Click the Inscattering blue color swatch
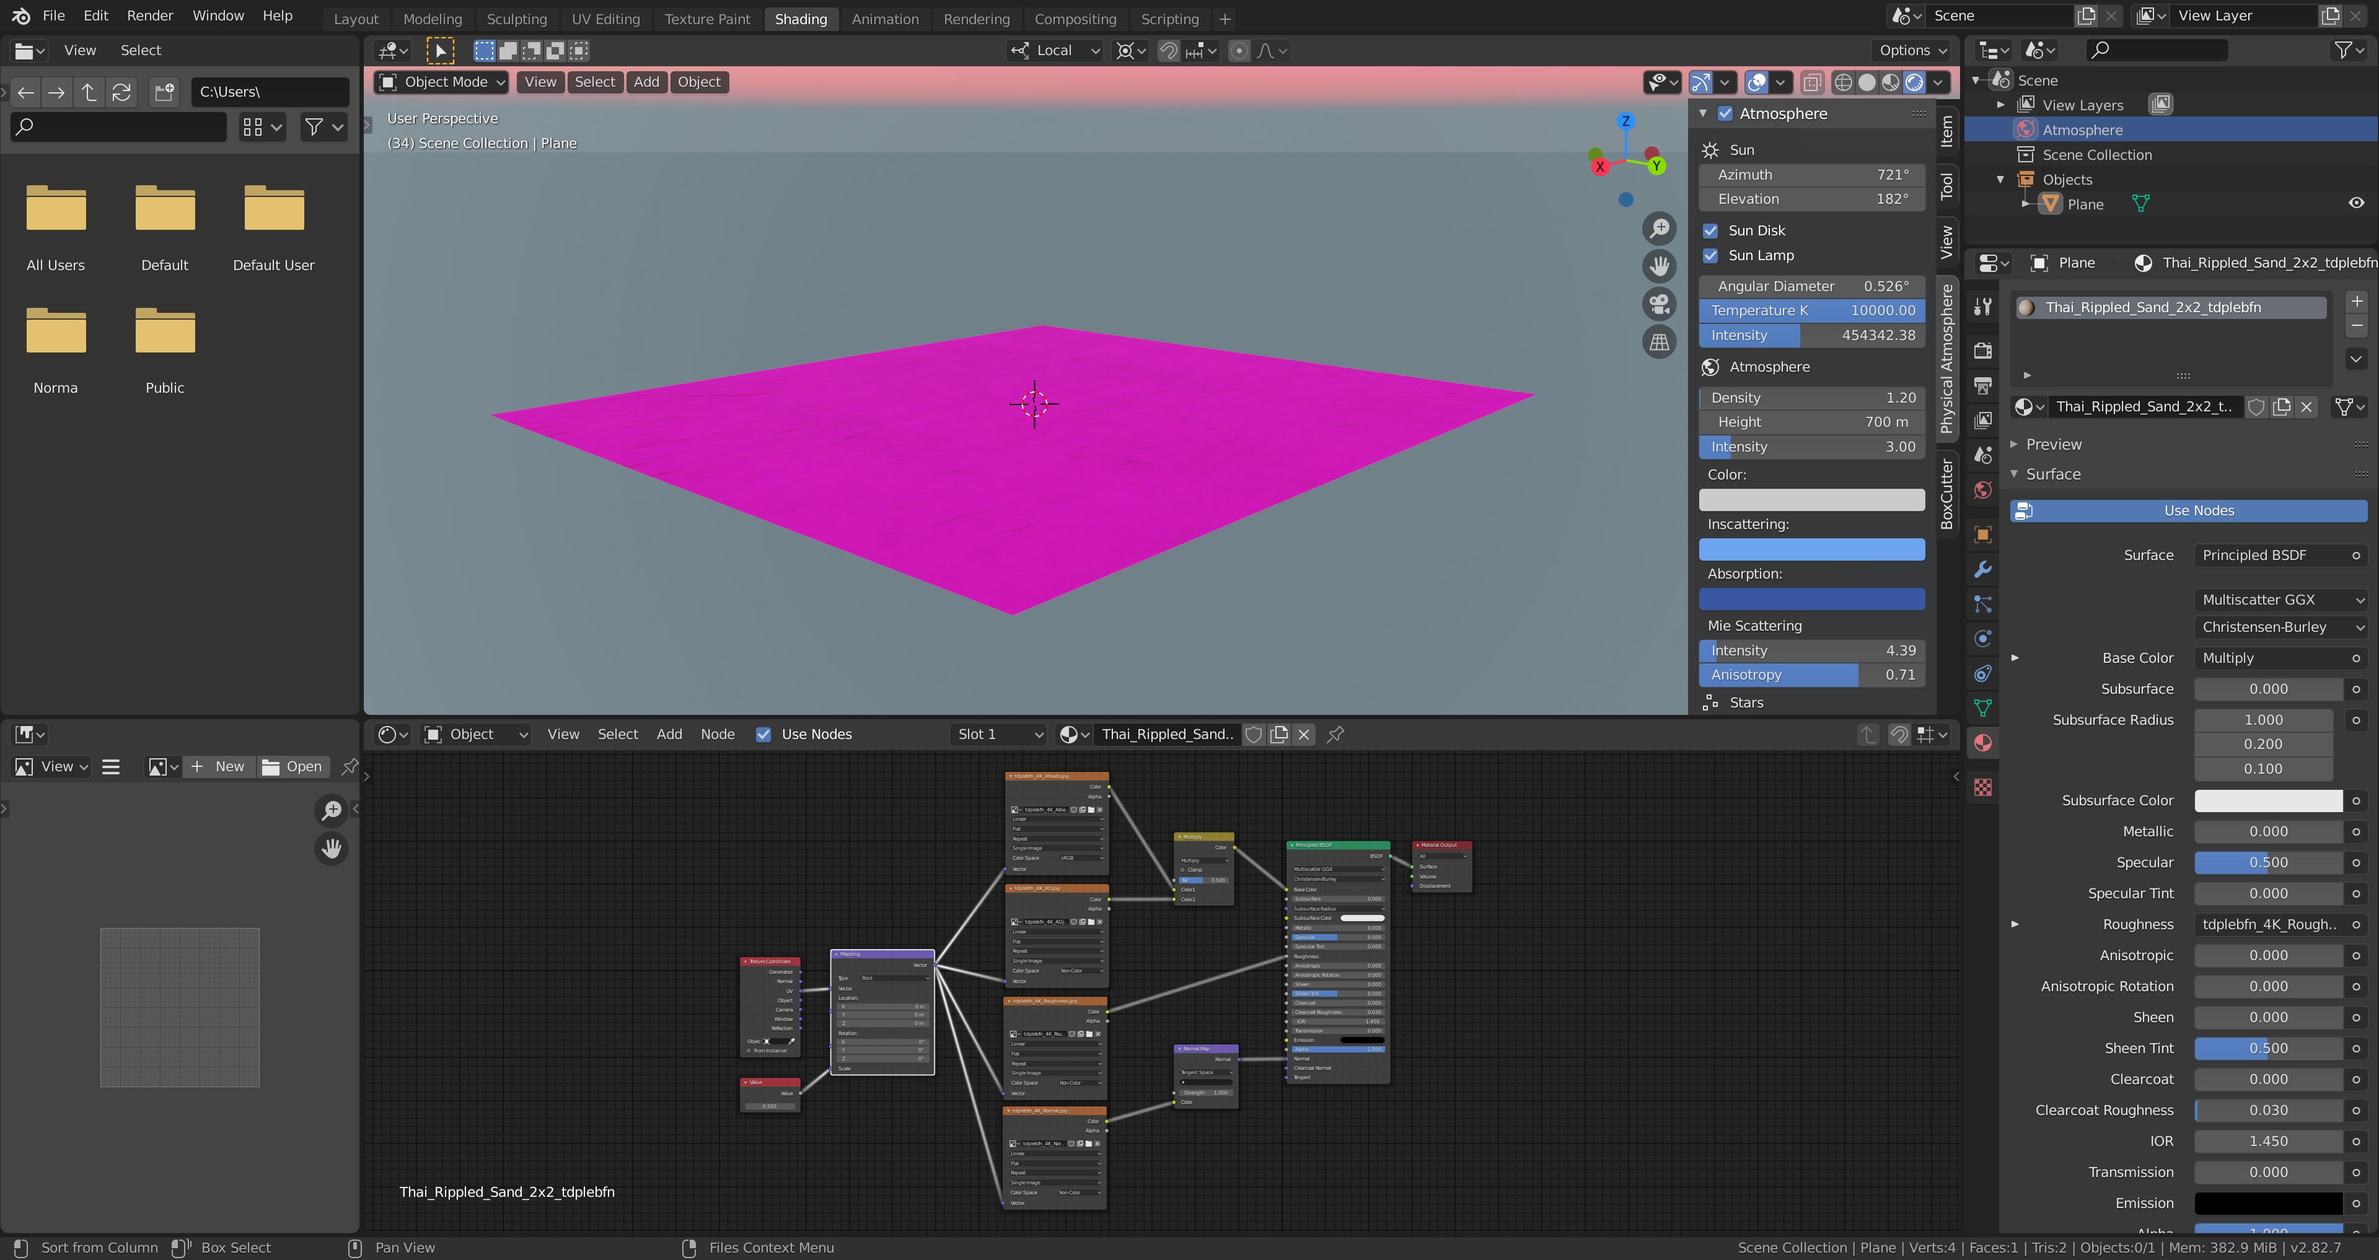 tap(1811, 549)
